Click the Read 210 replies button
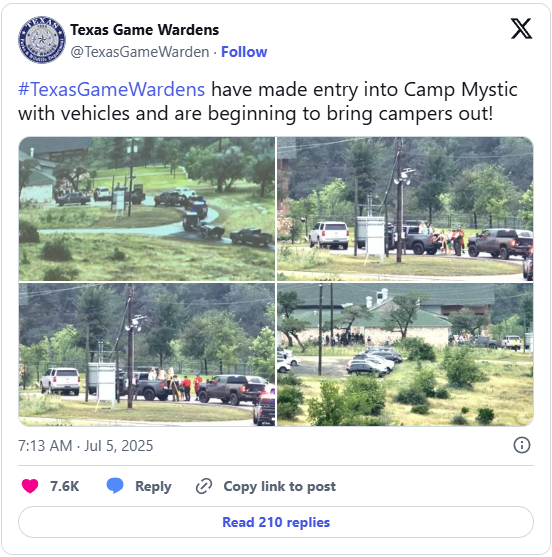Screen dimensions: 552x557 pyautogui.click(x=276, y=522)
